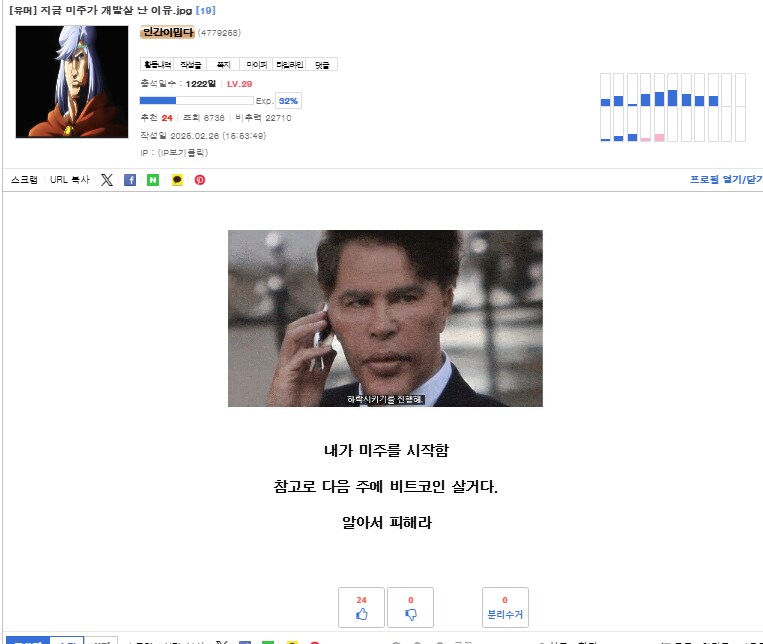Click the activity bar graph on right

tap(672, 107)
